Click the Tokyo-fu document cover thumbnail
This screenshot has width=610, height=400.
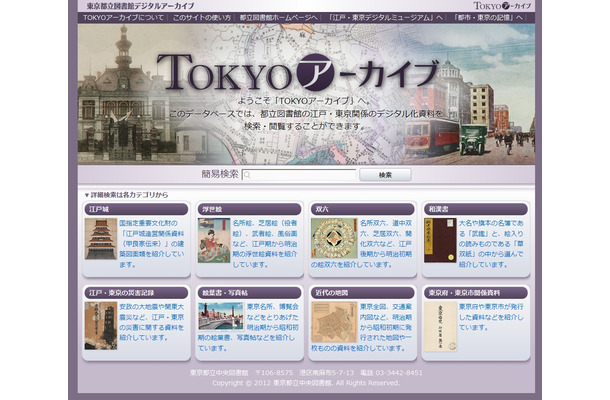coord(440,327)
